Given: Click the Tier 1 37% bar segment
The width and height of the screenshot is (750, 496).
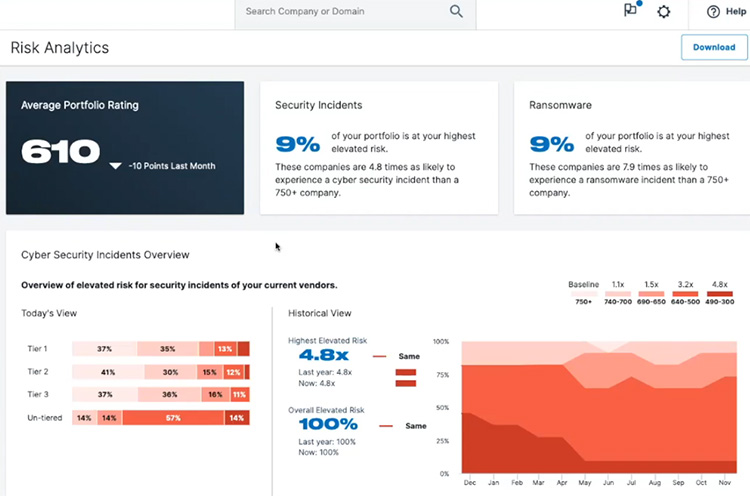Looking at the screenshot, I should click(x=104, y=349).
